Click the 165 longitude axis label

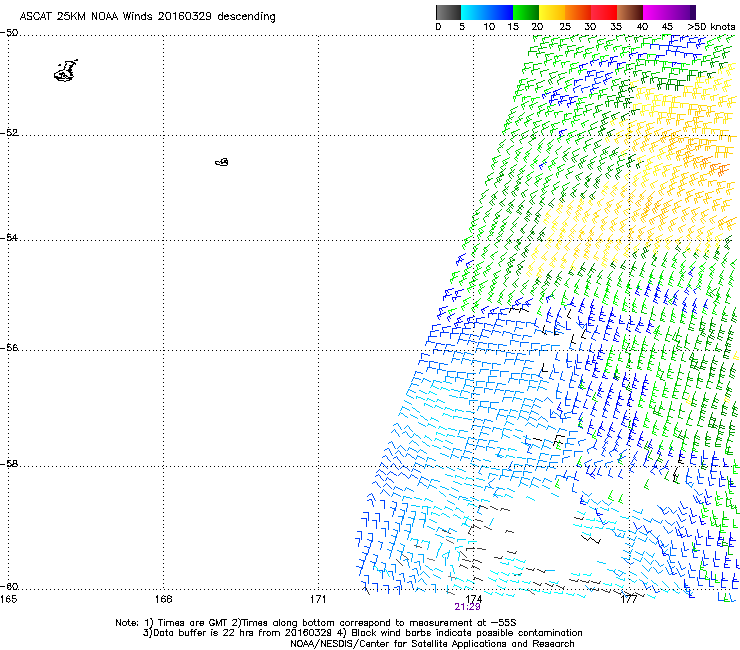point(8,599)
